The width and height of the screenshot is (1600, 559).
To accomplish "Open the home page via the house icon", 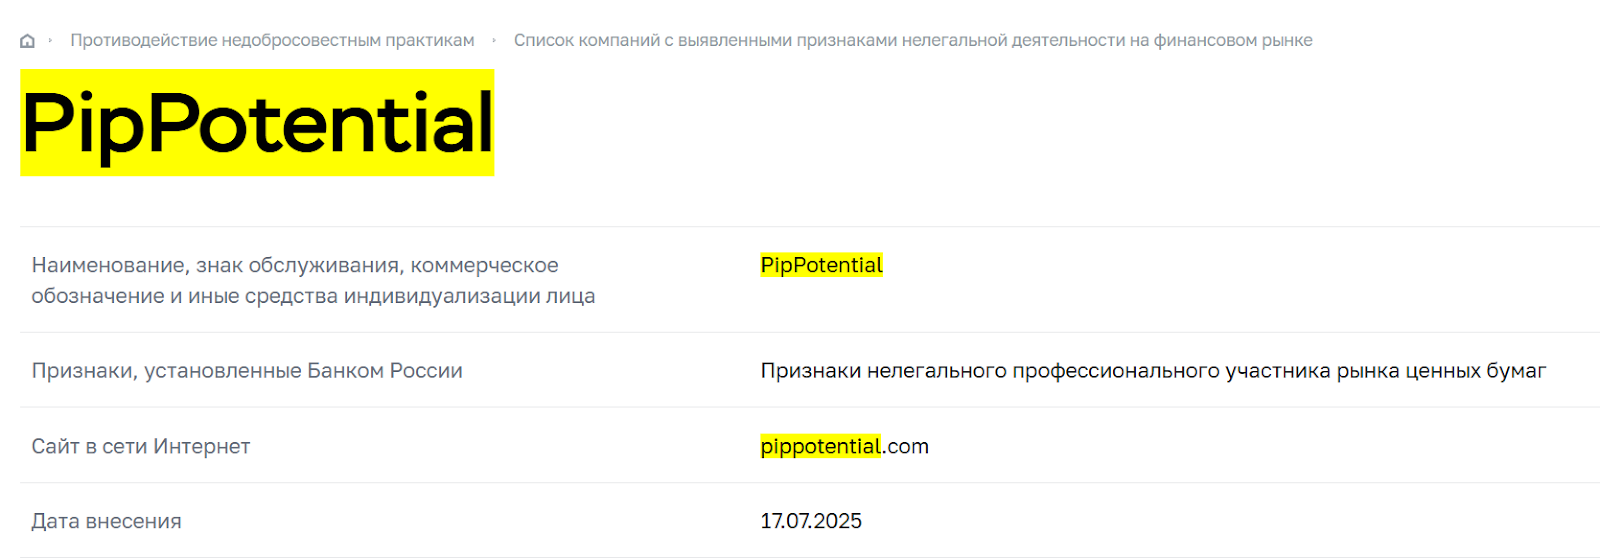I will [x=27, y=41].
